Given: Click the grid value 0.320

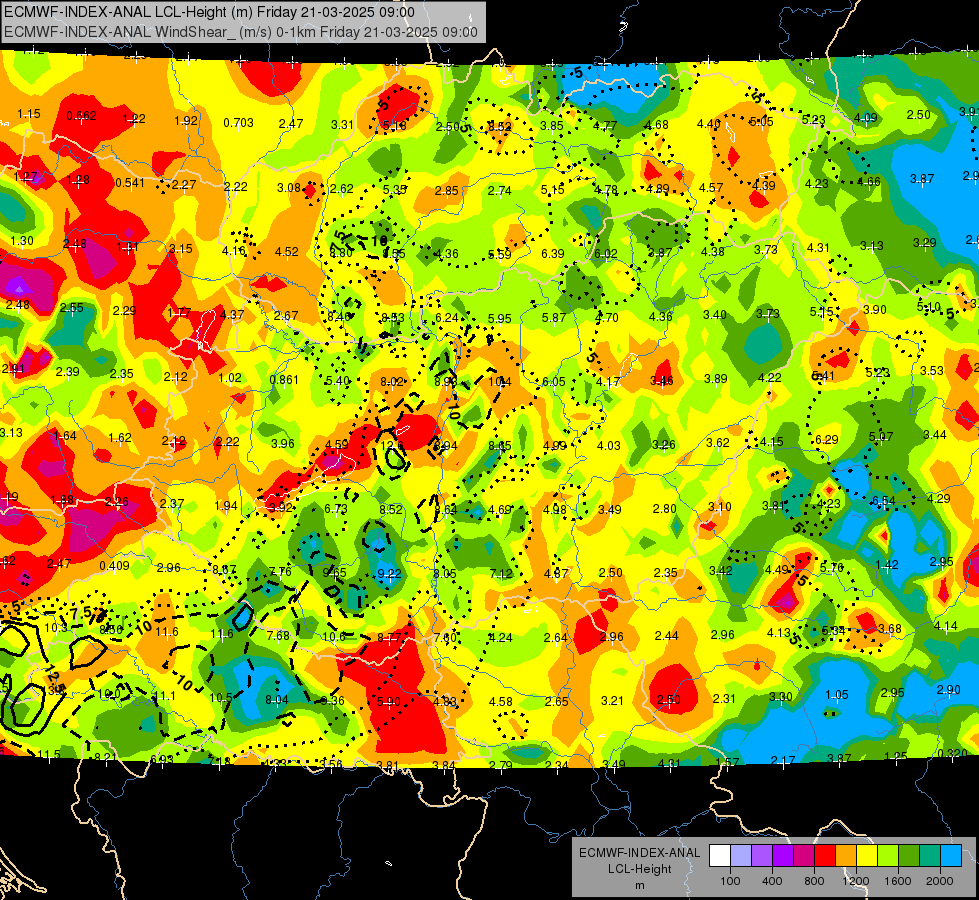Looking at the screenshot, I should [x=952, y=753].
